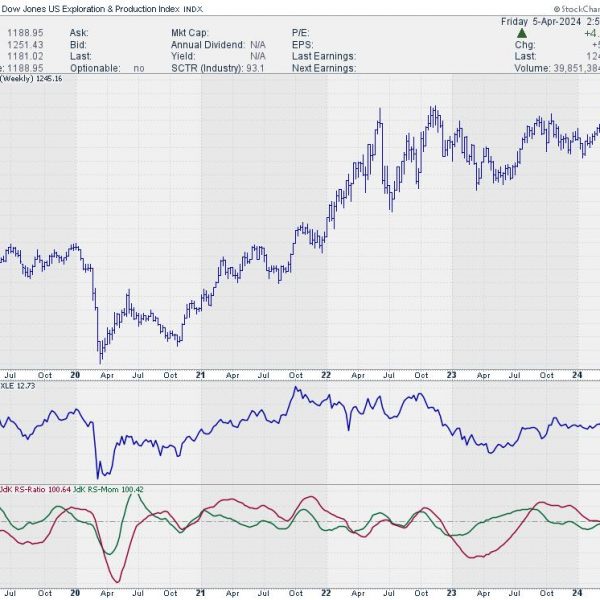Click the value '1181.02' in the quote header
Viewport: 600px width, 600px height.
[x=25, y=56]
